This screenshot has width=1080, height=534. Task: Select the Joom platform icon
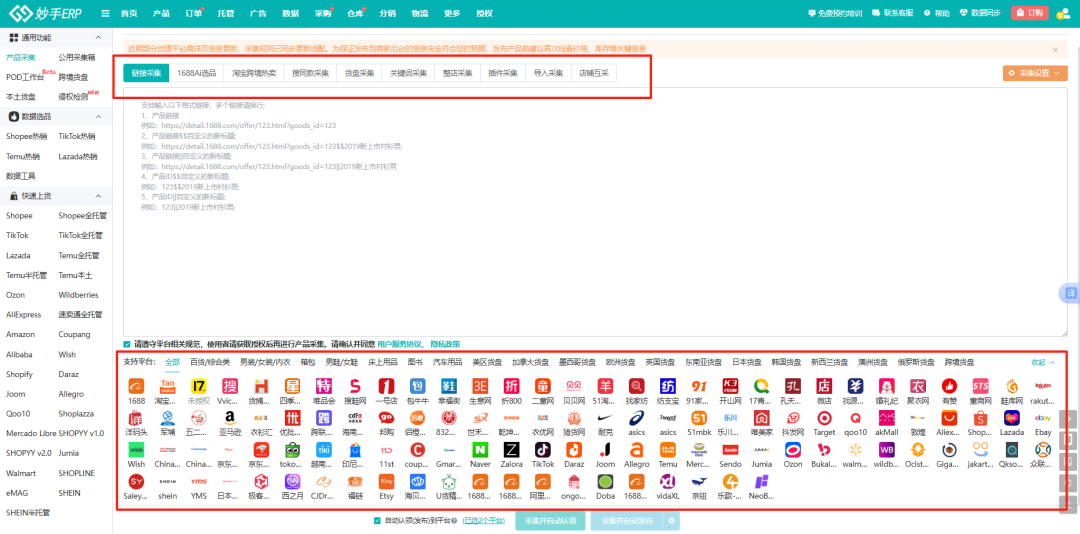[605, 450]
